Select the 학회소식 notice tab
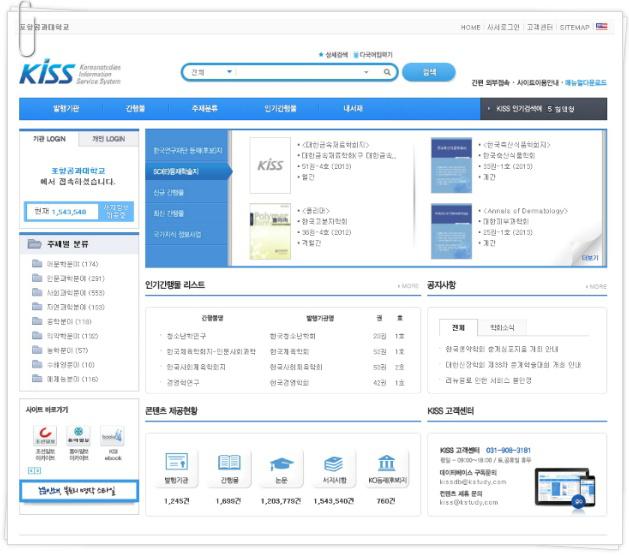Image resolution: width=629 pixels, height=555 pixels. (502, 328)
